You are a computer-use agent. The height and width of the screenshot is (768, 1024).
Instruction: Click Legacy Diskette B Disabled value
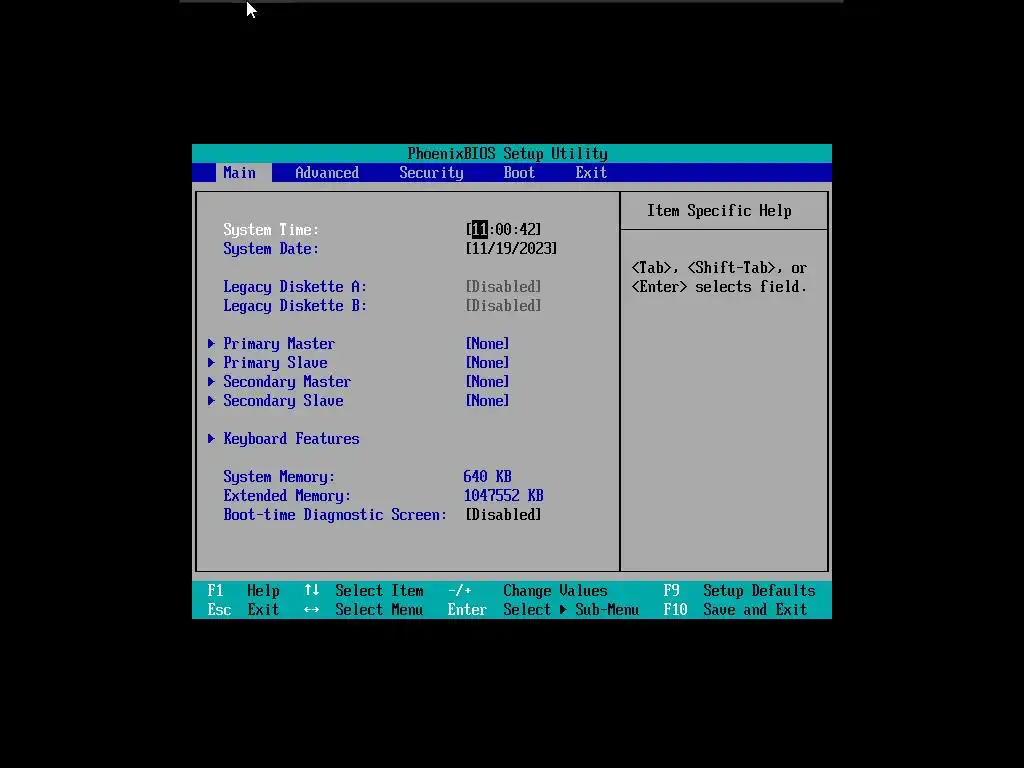(x=503, y=305)
